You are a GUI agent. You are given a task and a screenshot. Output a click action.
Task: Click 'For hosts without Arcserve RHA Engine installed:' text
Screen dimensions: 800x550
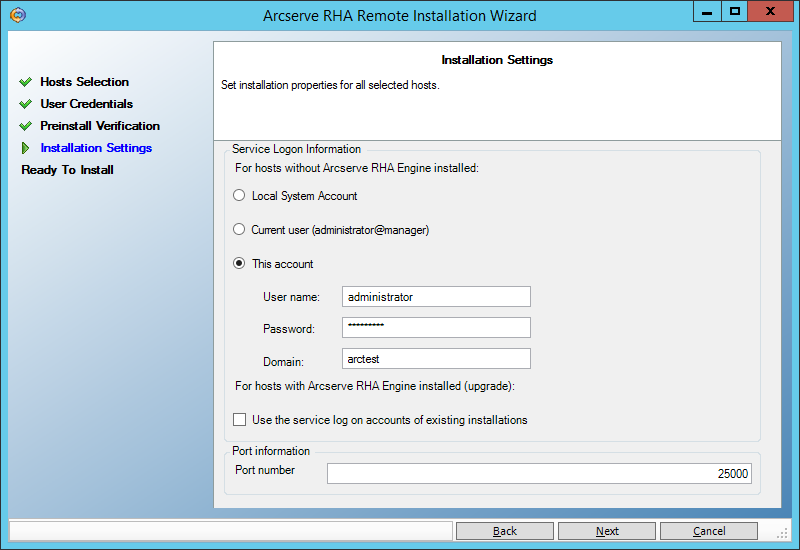coord(357,168)
